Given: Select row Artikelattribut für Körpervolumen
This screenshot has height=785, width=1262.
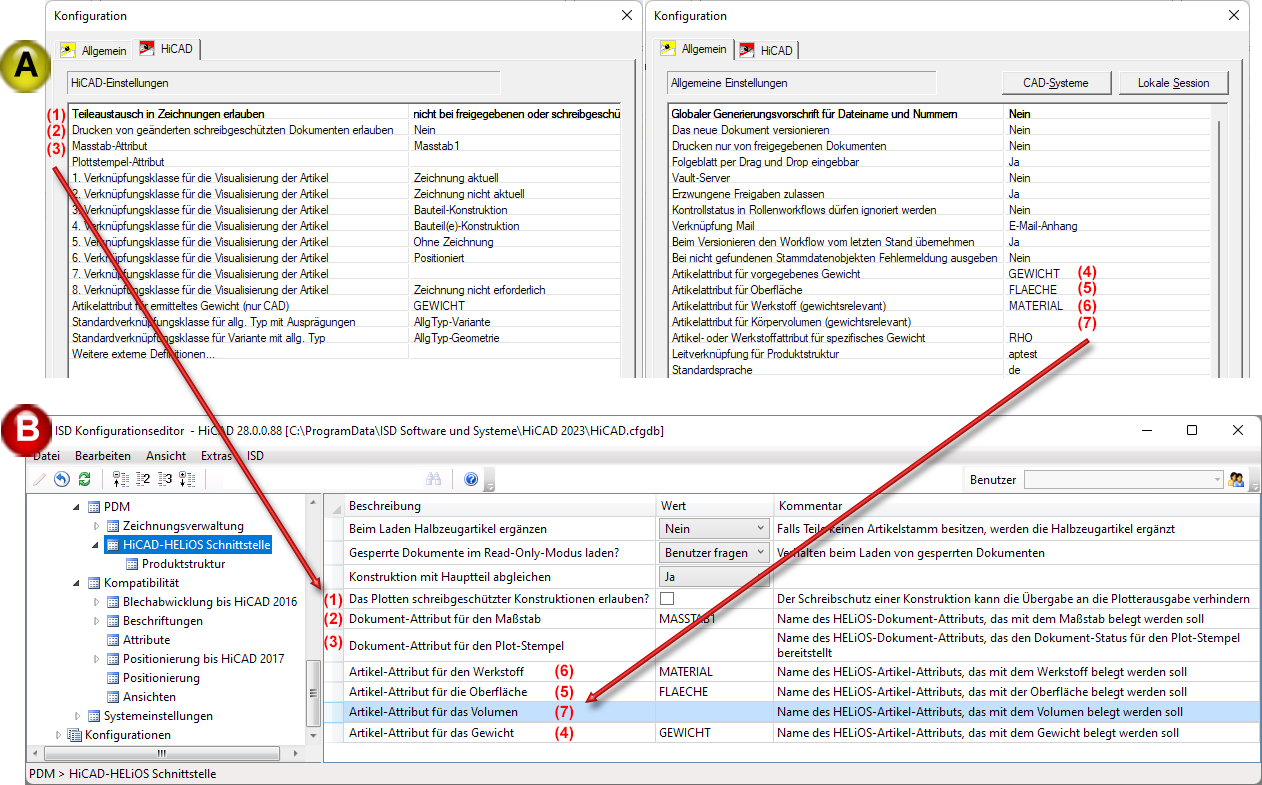Looking at the screenshot, I should [x=939, y=322].
